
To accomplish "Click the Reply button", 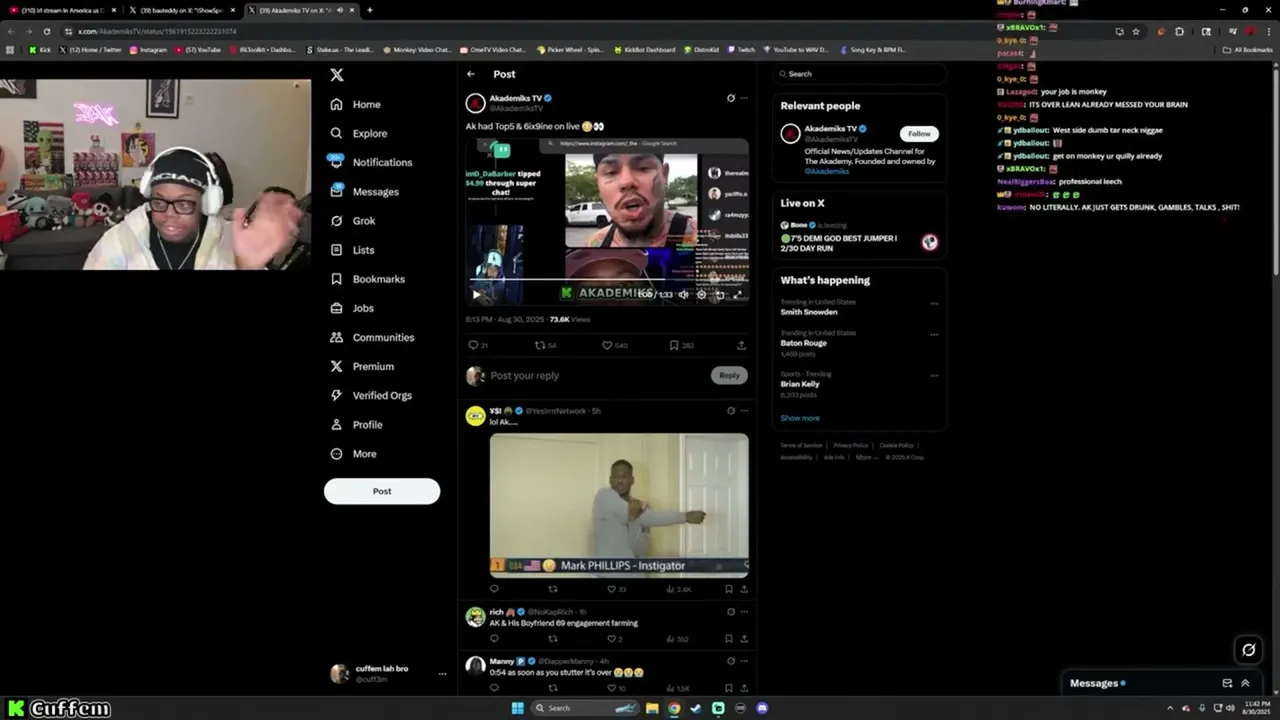I will (x=729, y=375).
